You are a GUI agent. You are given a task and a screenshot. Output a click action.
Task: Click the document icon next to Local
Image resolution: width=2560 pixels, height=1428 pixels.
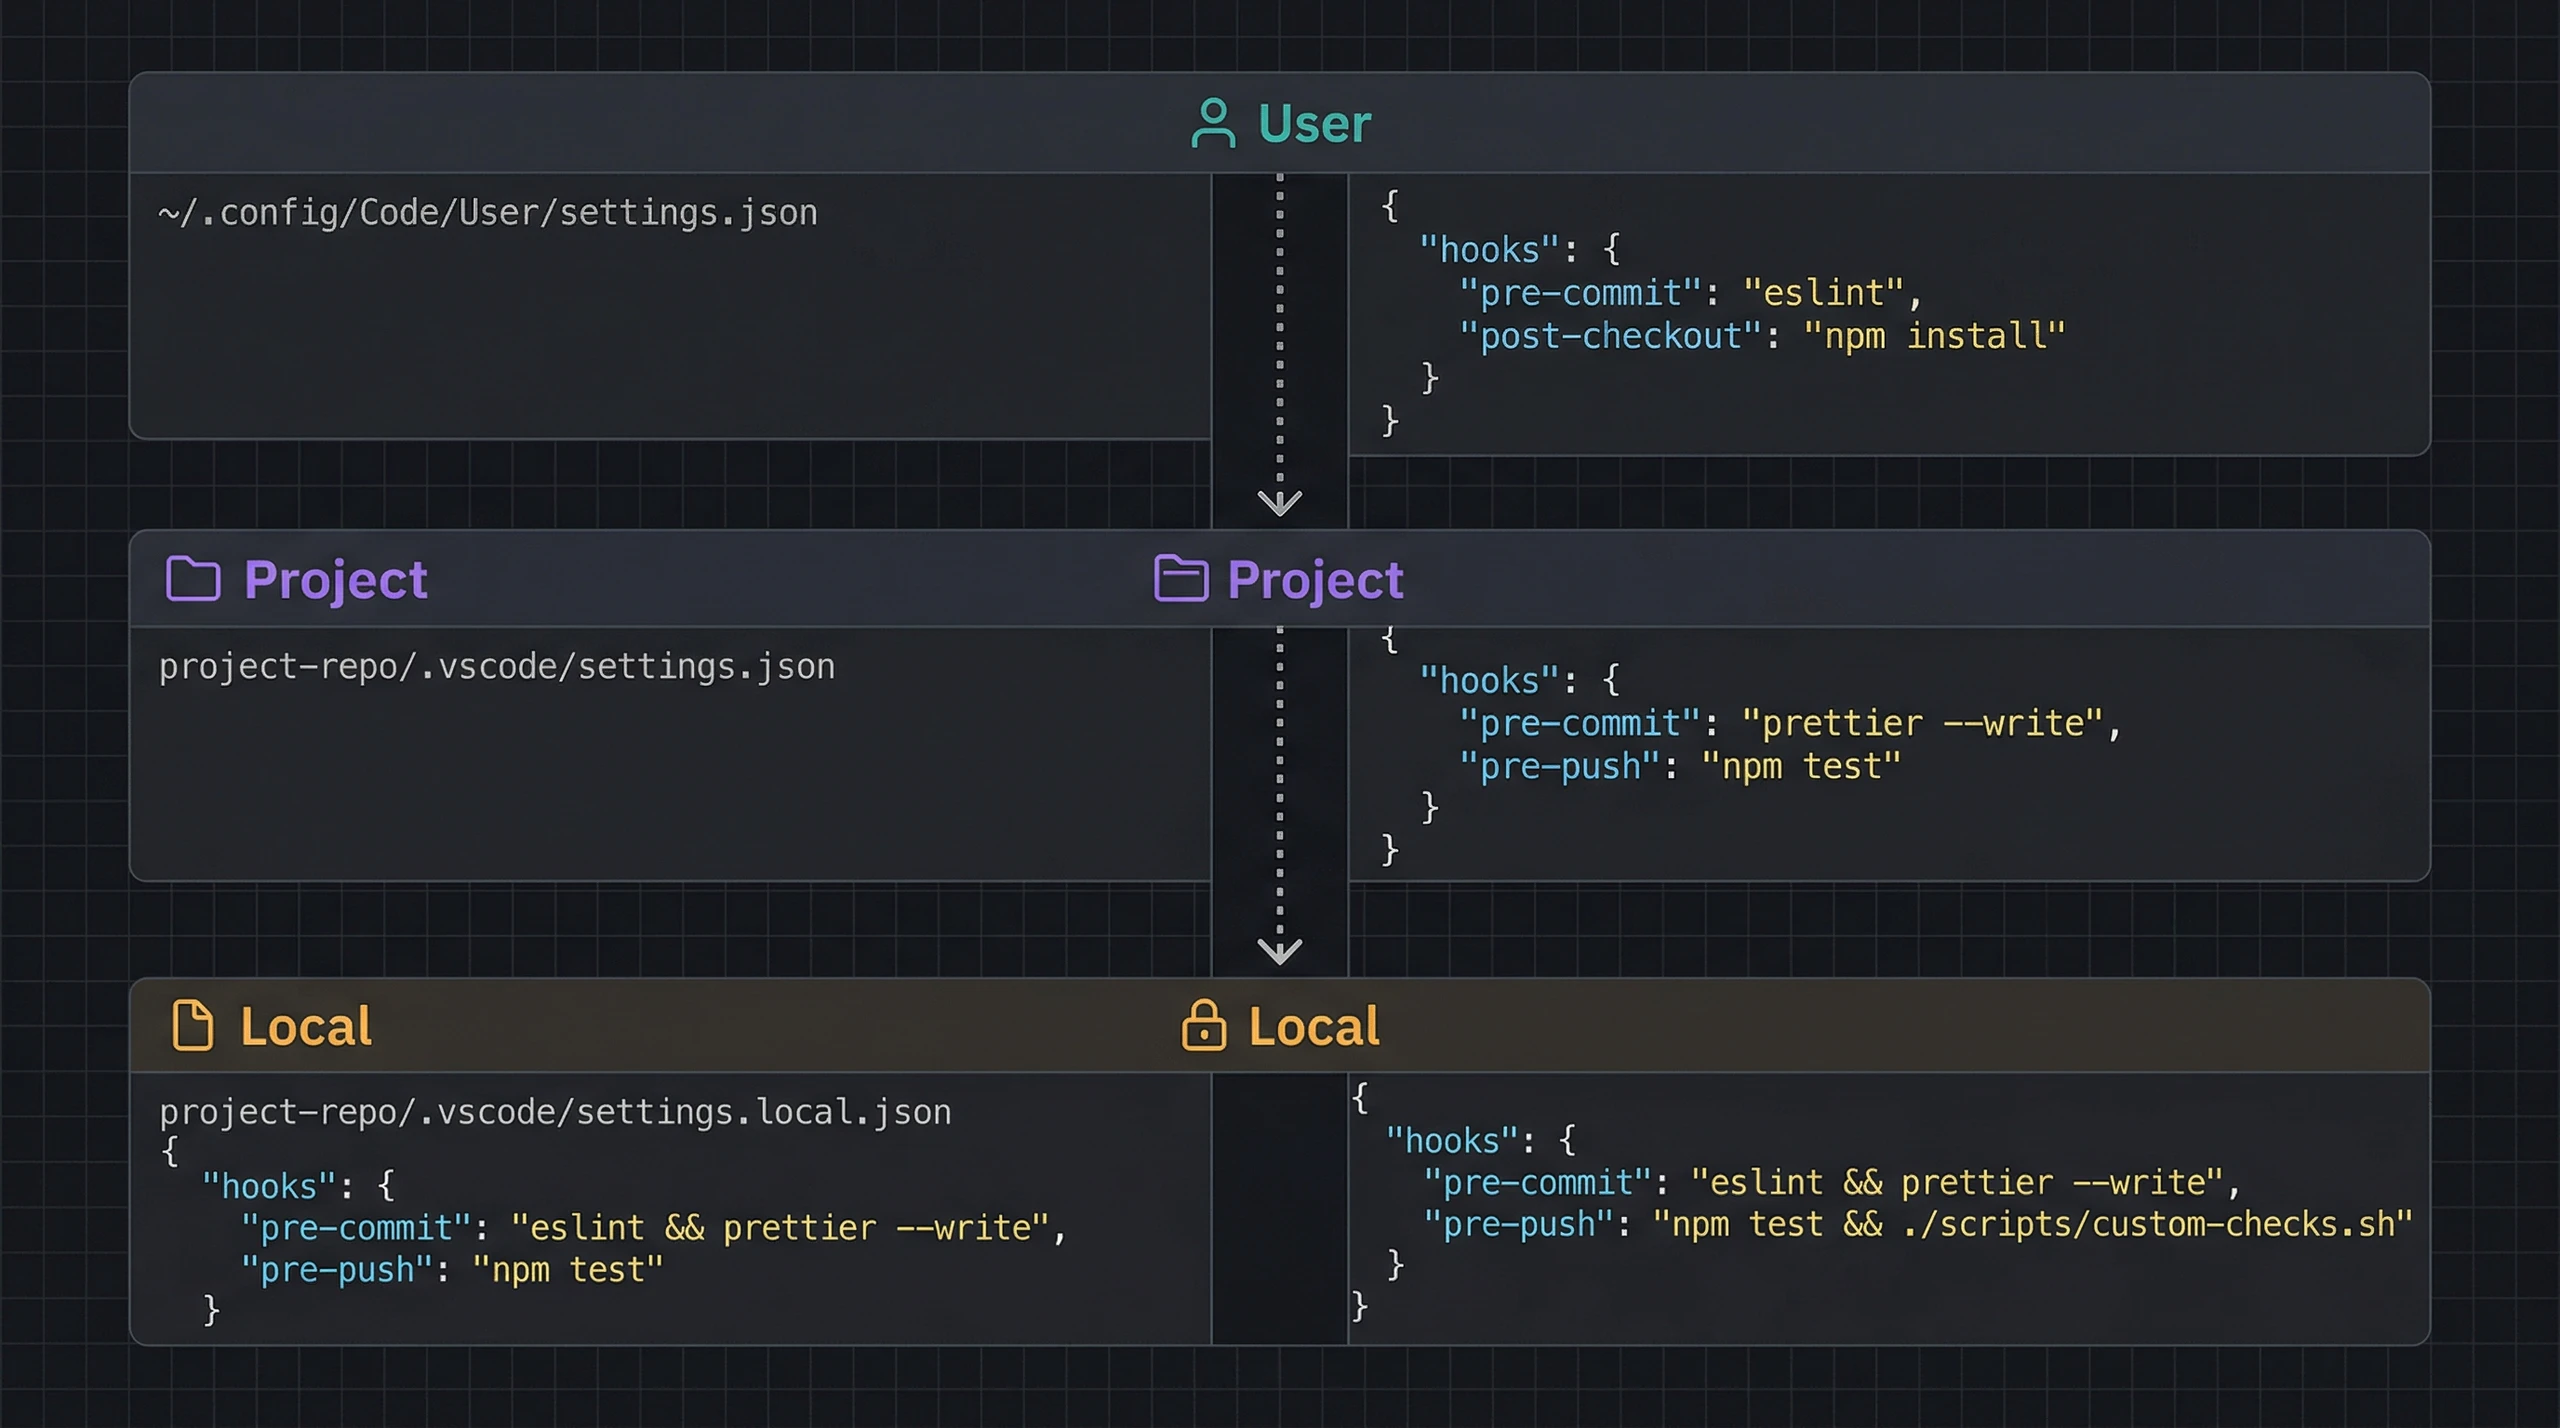pyautogui.click(x=196, y=1025)
